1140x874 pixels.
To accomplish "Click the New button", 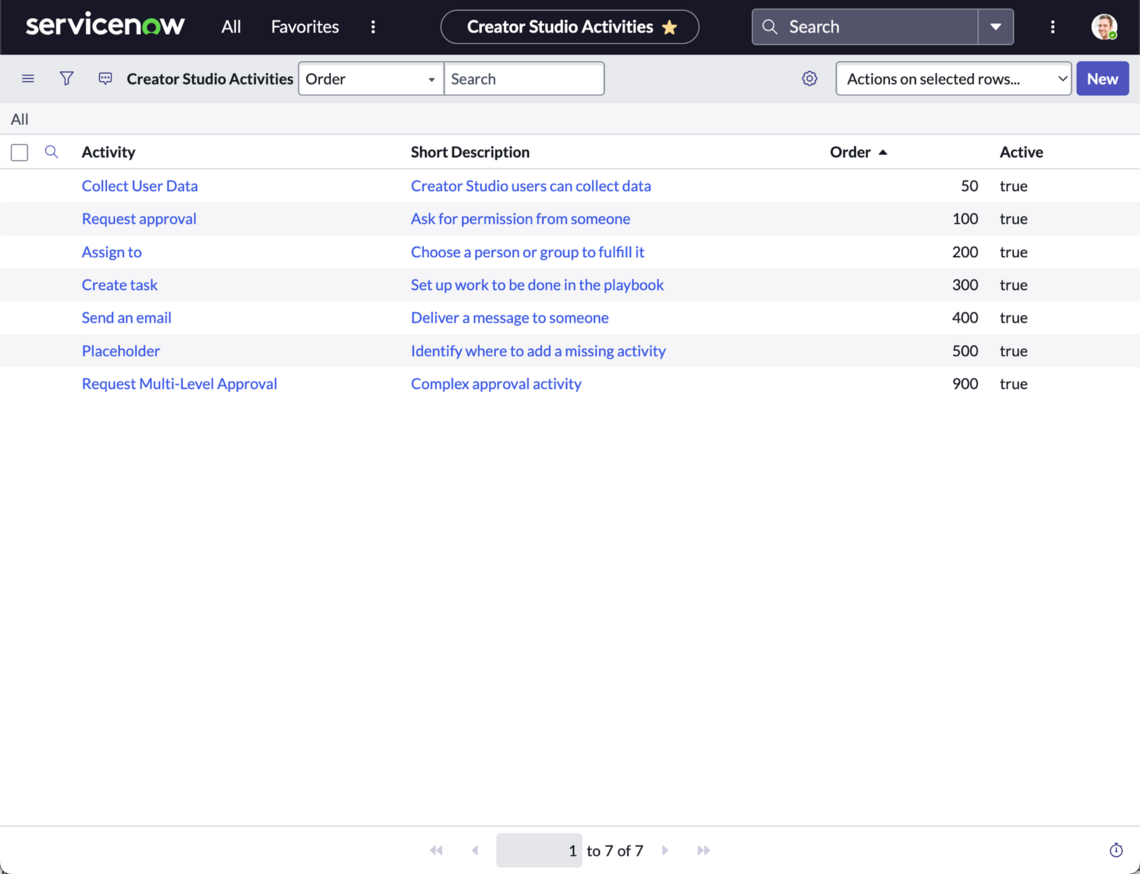I will coord(1102,79).
